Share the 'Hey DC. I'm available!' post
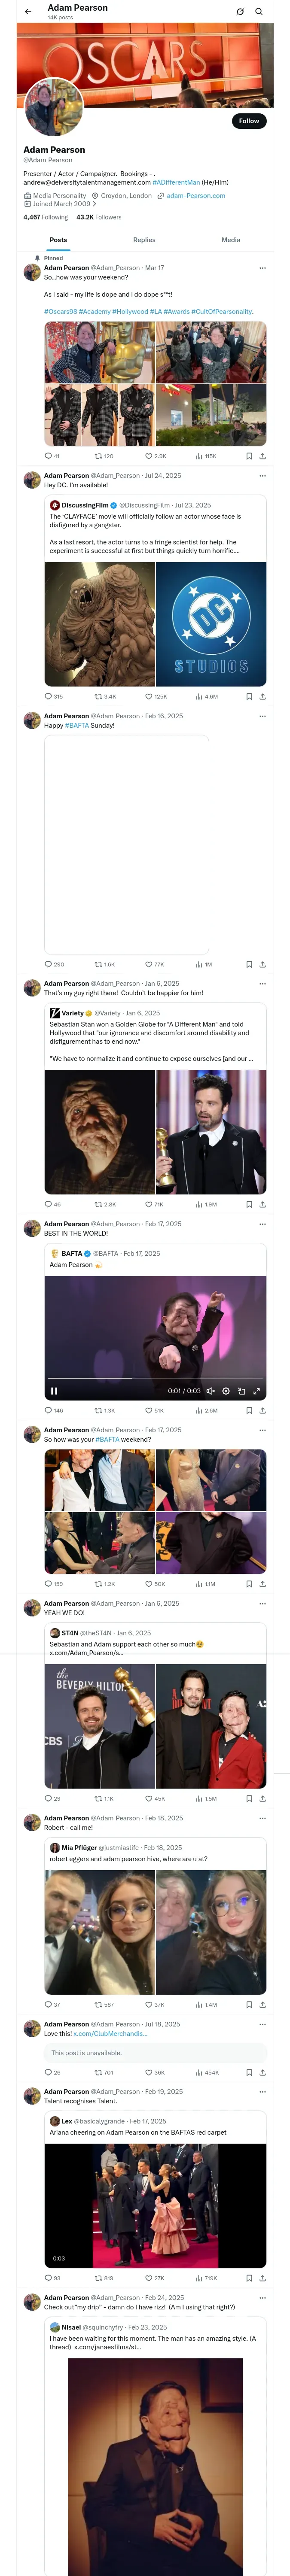290x2576 pixels. pos(262,696)
